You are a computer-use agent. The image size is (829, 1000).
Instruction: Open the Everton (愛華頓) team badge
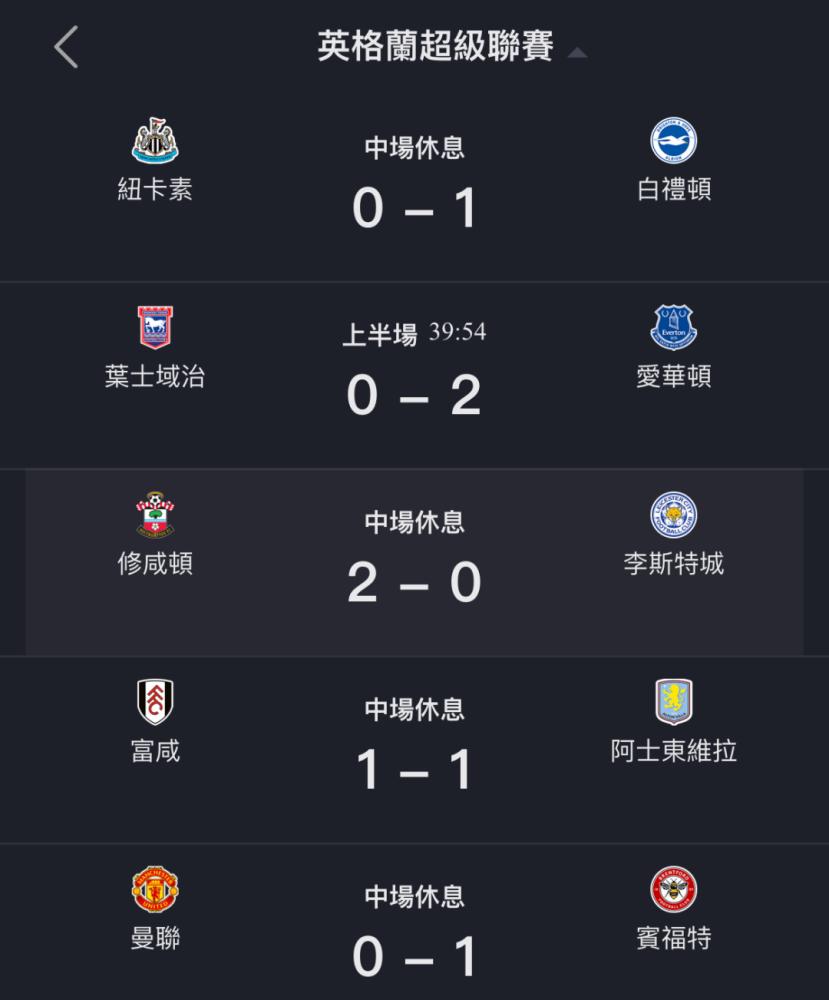coord(673,327)
